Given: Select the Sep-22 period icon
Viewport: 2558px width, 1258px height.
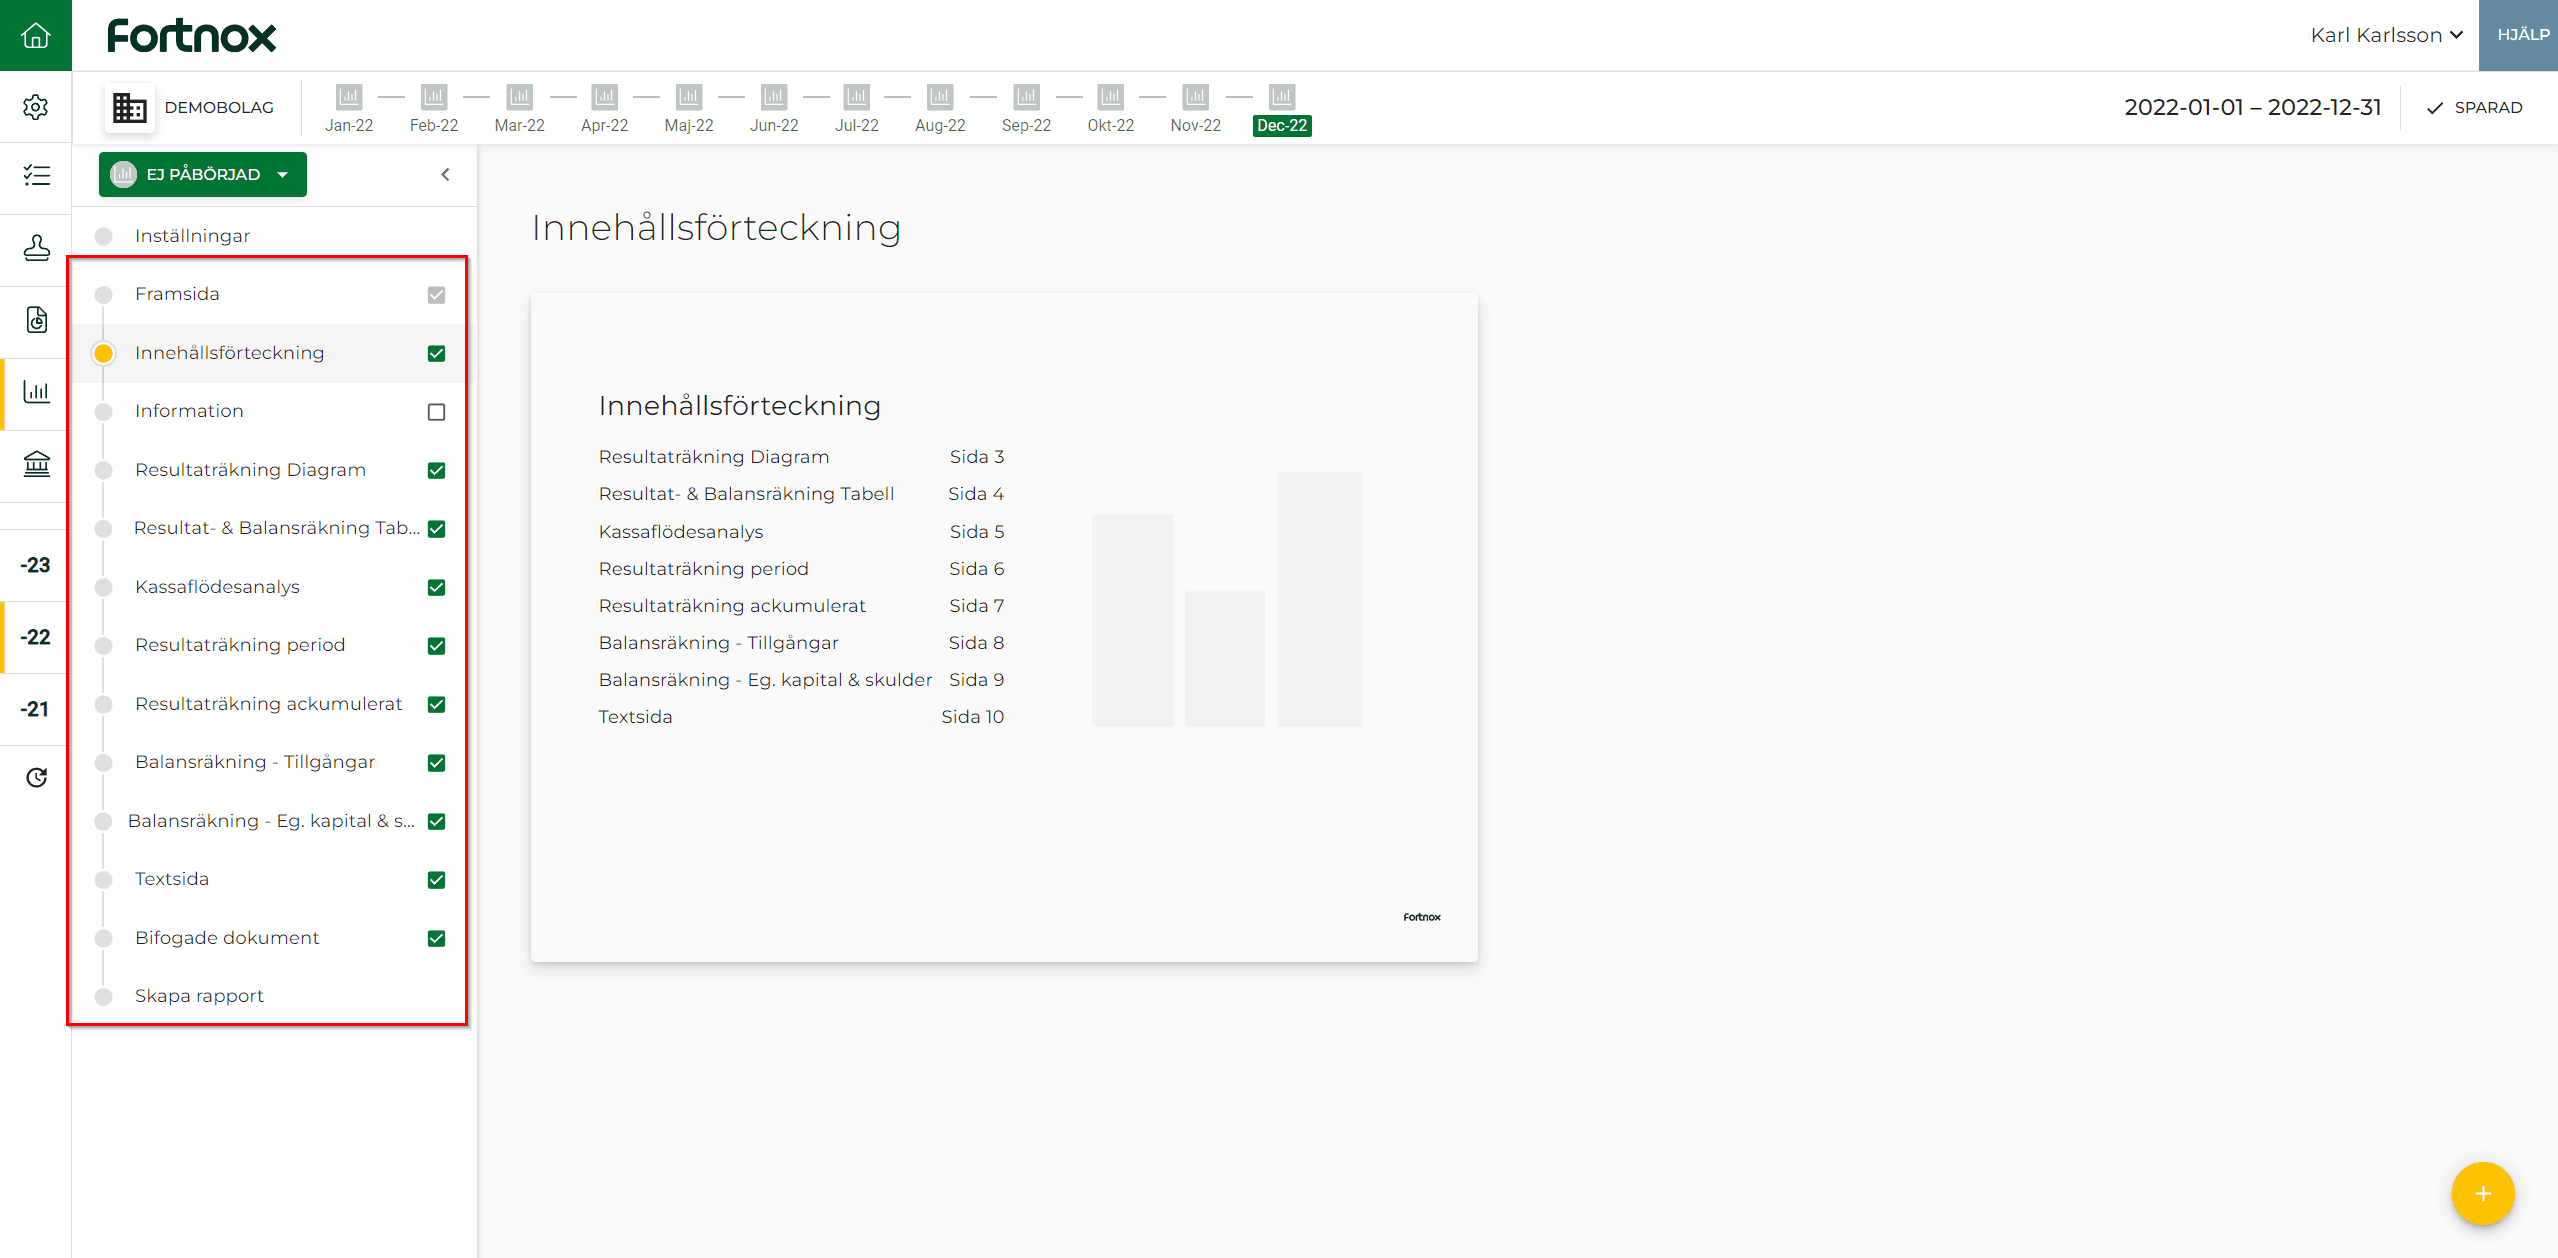Looking at the screenshot, I should tap(1026, 96).
